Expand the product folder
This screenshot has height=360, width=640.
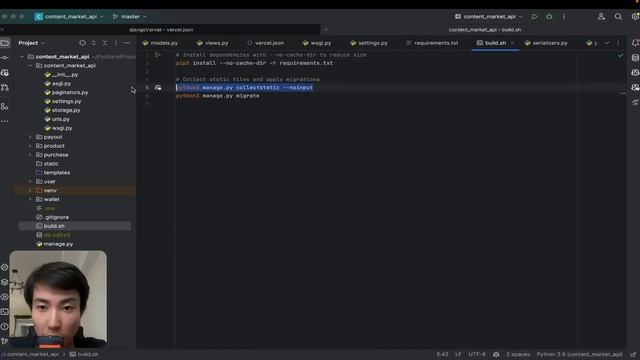tap(30, 146)
